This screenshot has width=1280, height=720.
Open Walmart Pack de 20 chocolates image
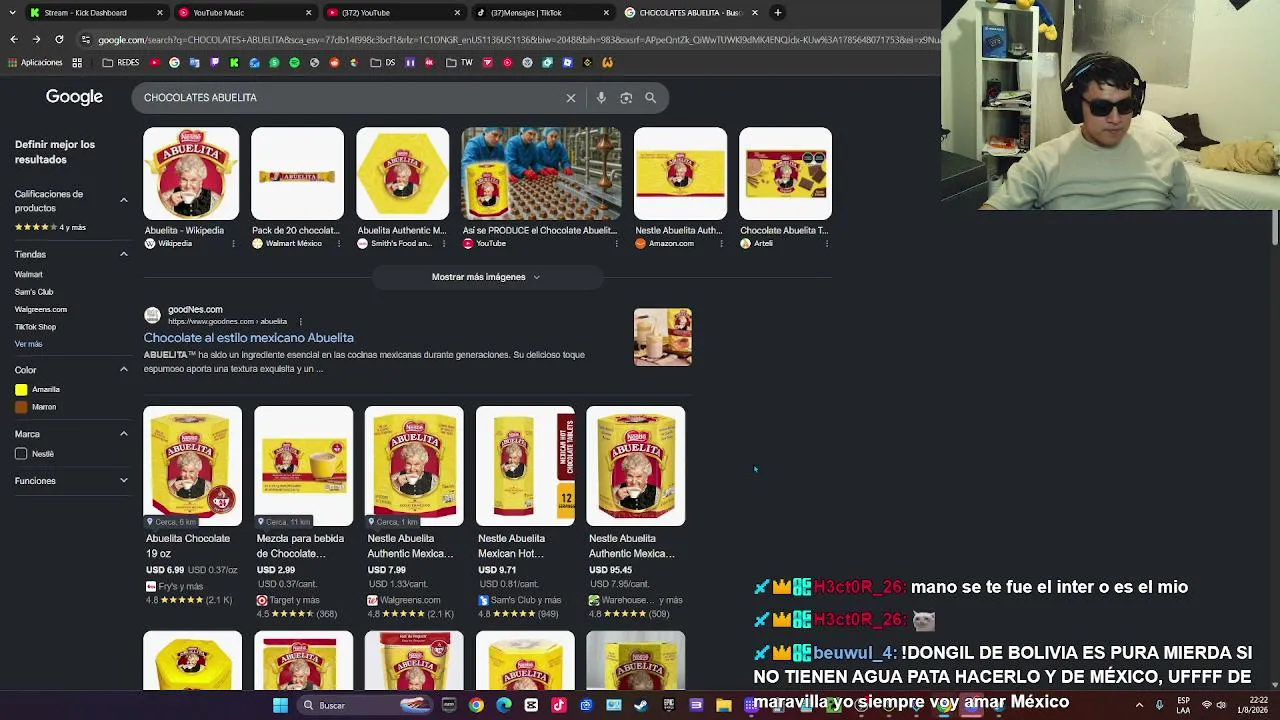point(297,174)
